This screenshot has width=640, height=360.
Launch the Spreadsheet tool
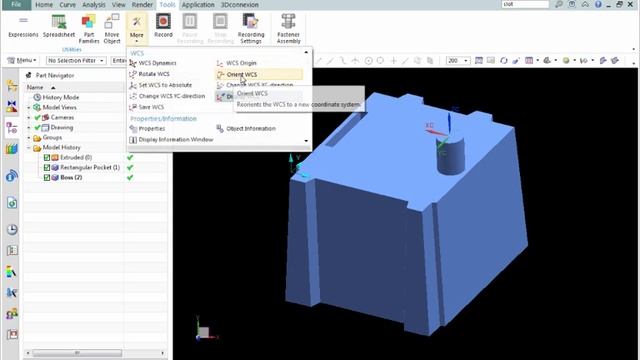[59, 27]
